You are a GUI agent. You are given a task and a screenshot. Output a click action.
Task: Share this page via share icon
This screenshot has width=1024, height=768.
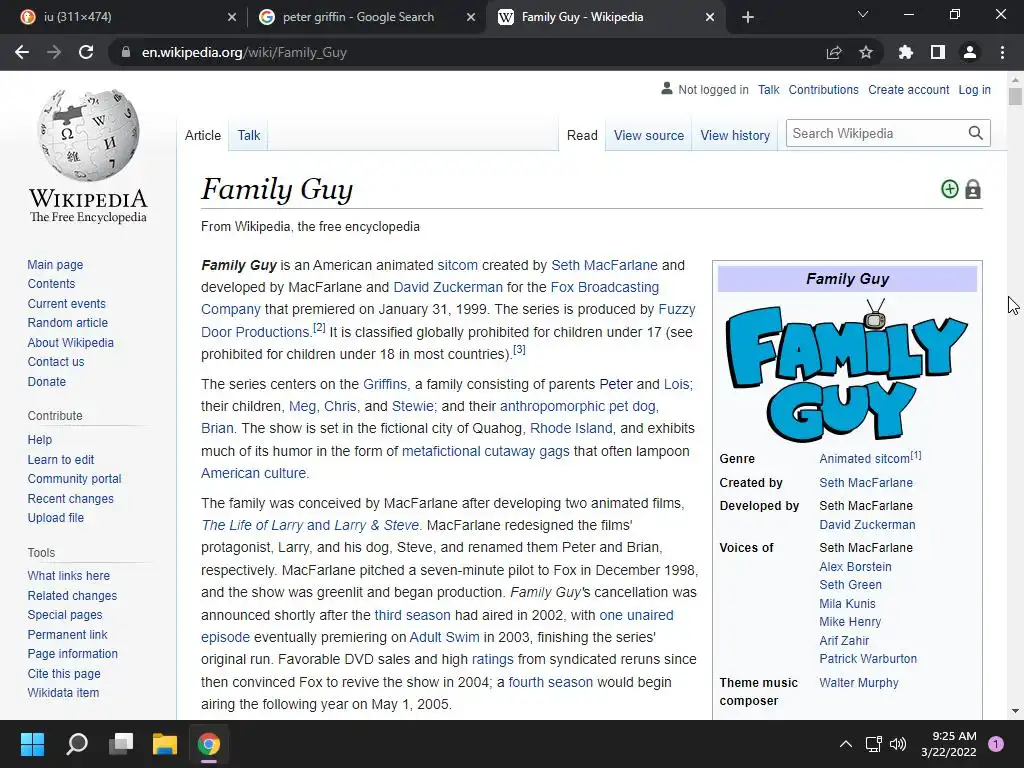834,52
